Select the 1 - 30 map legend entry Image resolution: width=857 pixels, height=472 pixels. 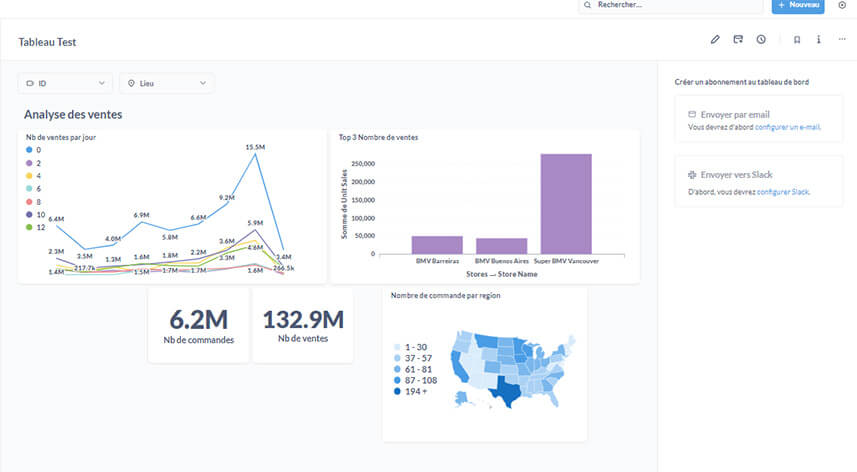410,347
